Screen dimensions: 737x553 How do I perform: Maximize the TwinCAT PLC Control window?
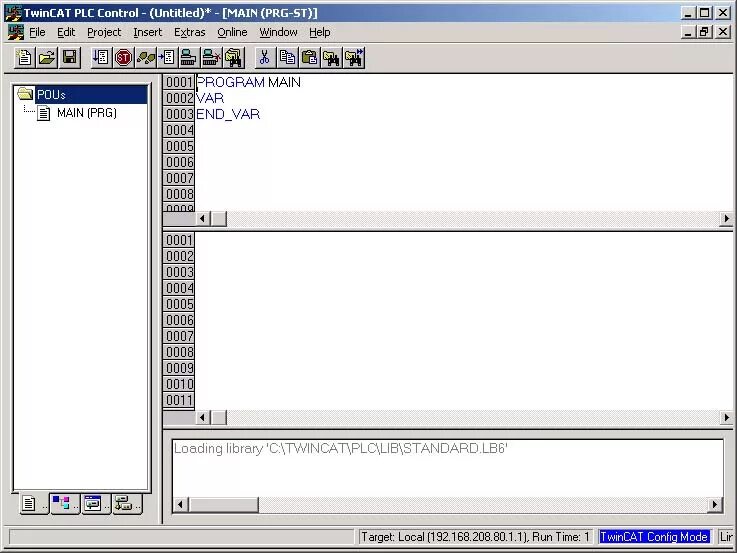point(704,13)
